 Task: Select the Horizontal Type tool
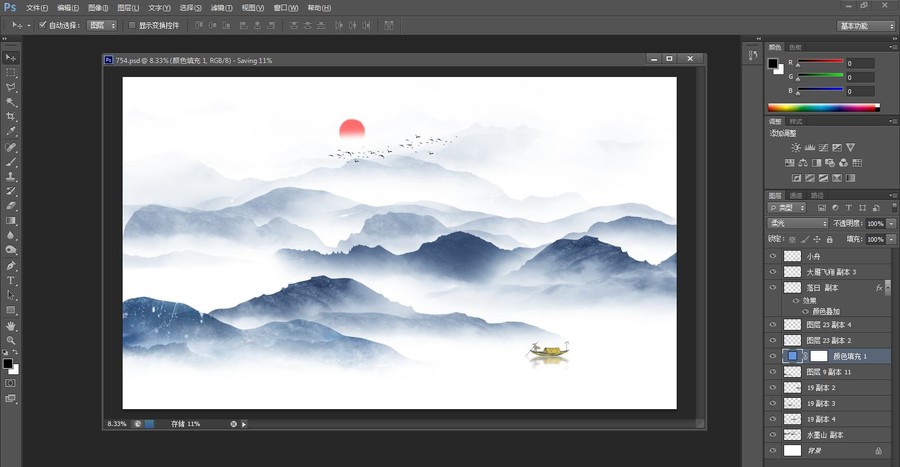pyautogui.click(x=10, y=281)
